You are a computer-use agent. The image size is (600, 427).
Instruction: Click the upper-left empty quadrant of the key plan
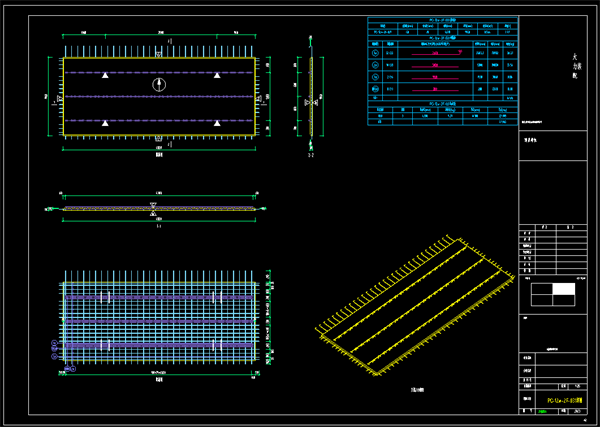542,289
